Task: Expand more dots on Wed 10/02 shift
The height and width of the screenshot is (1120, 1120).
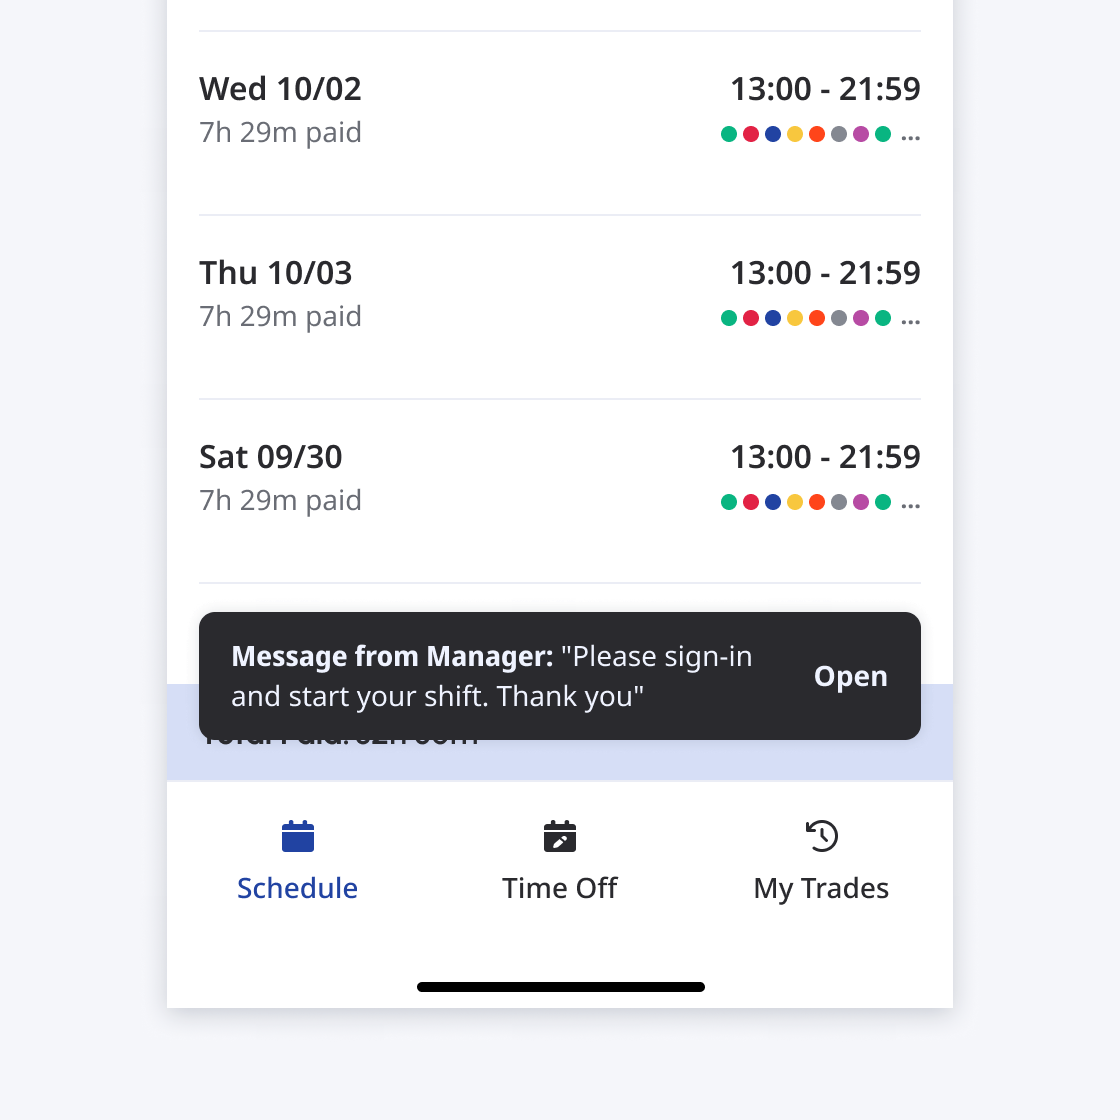Action: pos(910,135)
